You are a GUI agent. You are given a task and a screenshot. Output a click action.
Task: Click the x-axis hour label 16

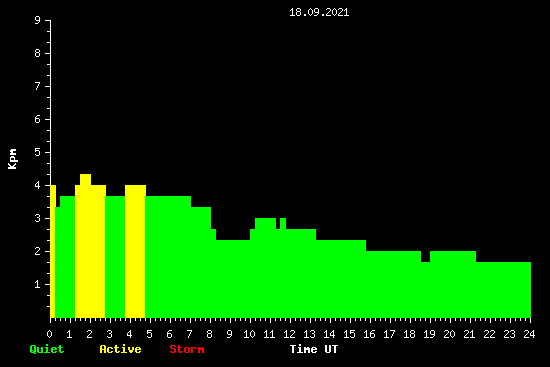point(369,334)
